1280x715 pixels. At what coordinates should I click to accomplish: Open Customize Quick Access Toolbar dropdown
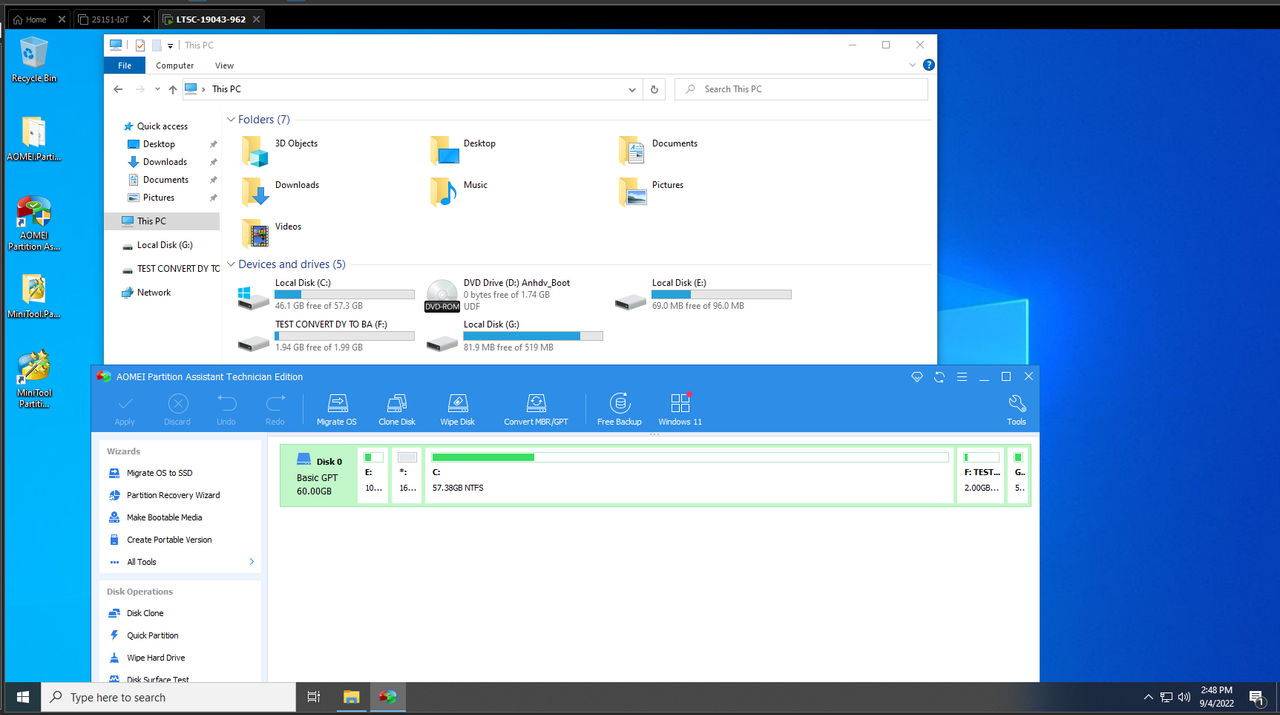171,45
